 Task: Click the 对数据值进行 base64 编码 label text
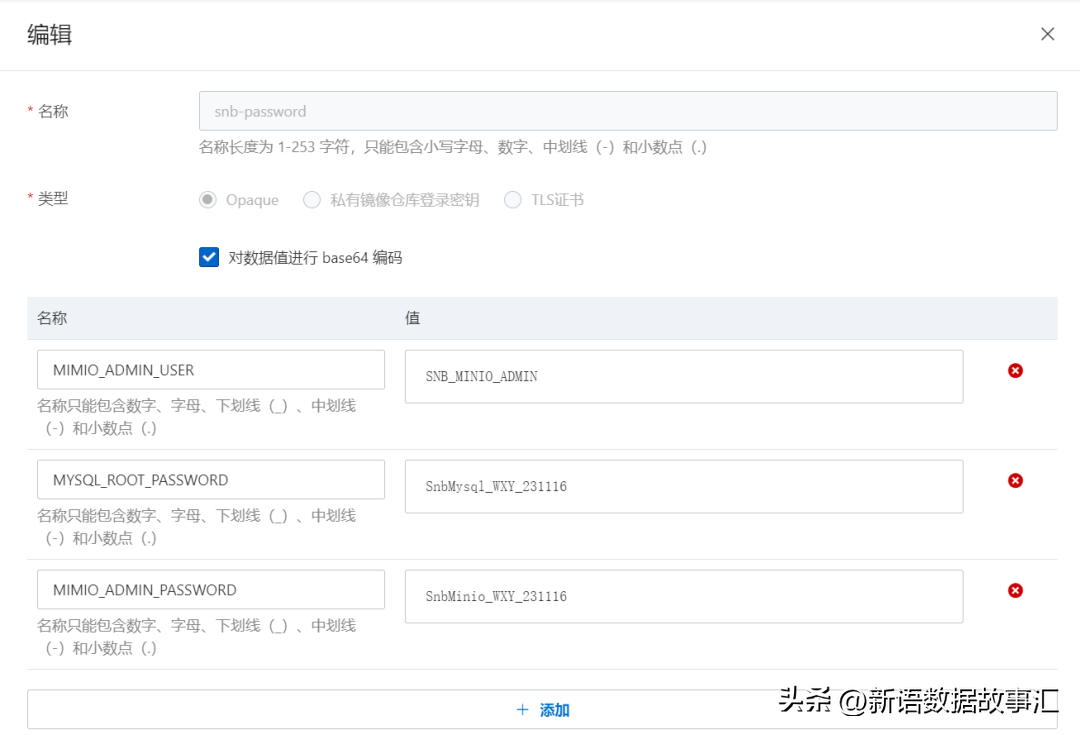(x=315, y=258)
